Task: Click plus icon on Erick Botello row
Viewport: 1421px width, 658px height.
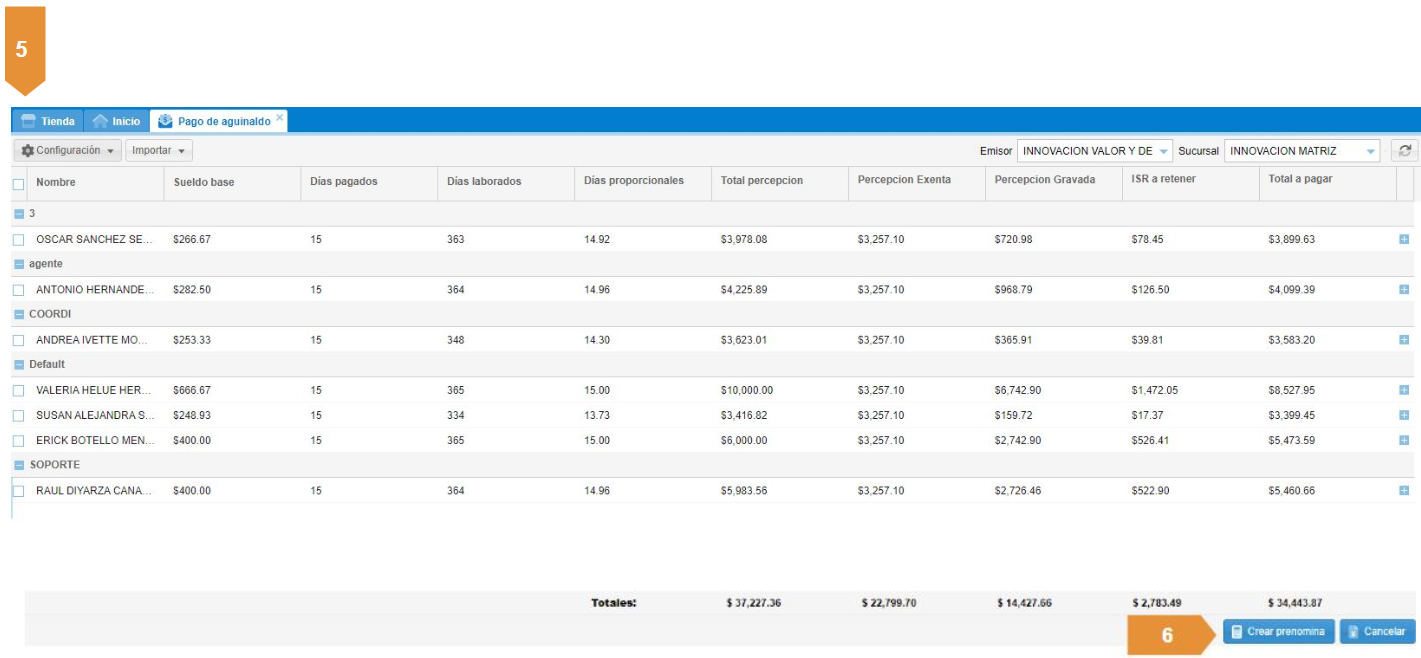Action: 1404,440
